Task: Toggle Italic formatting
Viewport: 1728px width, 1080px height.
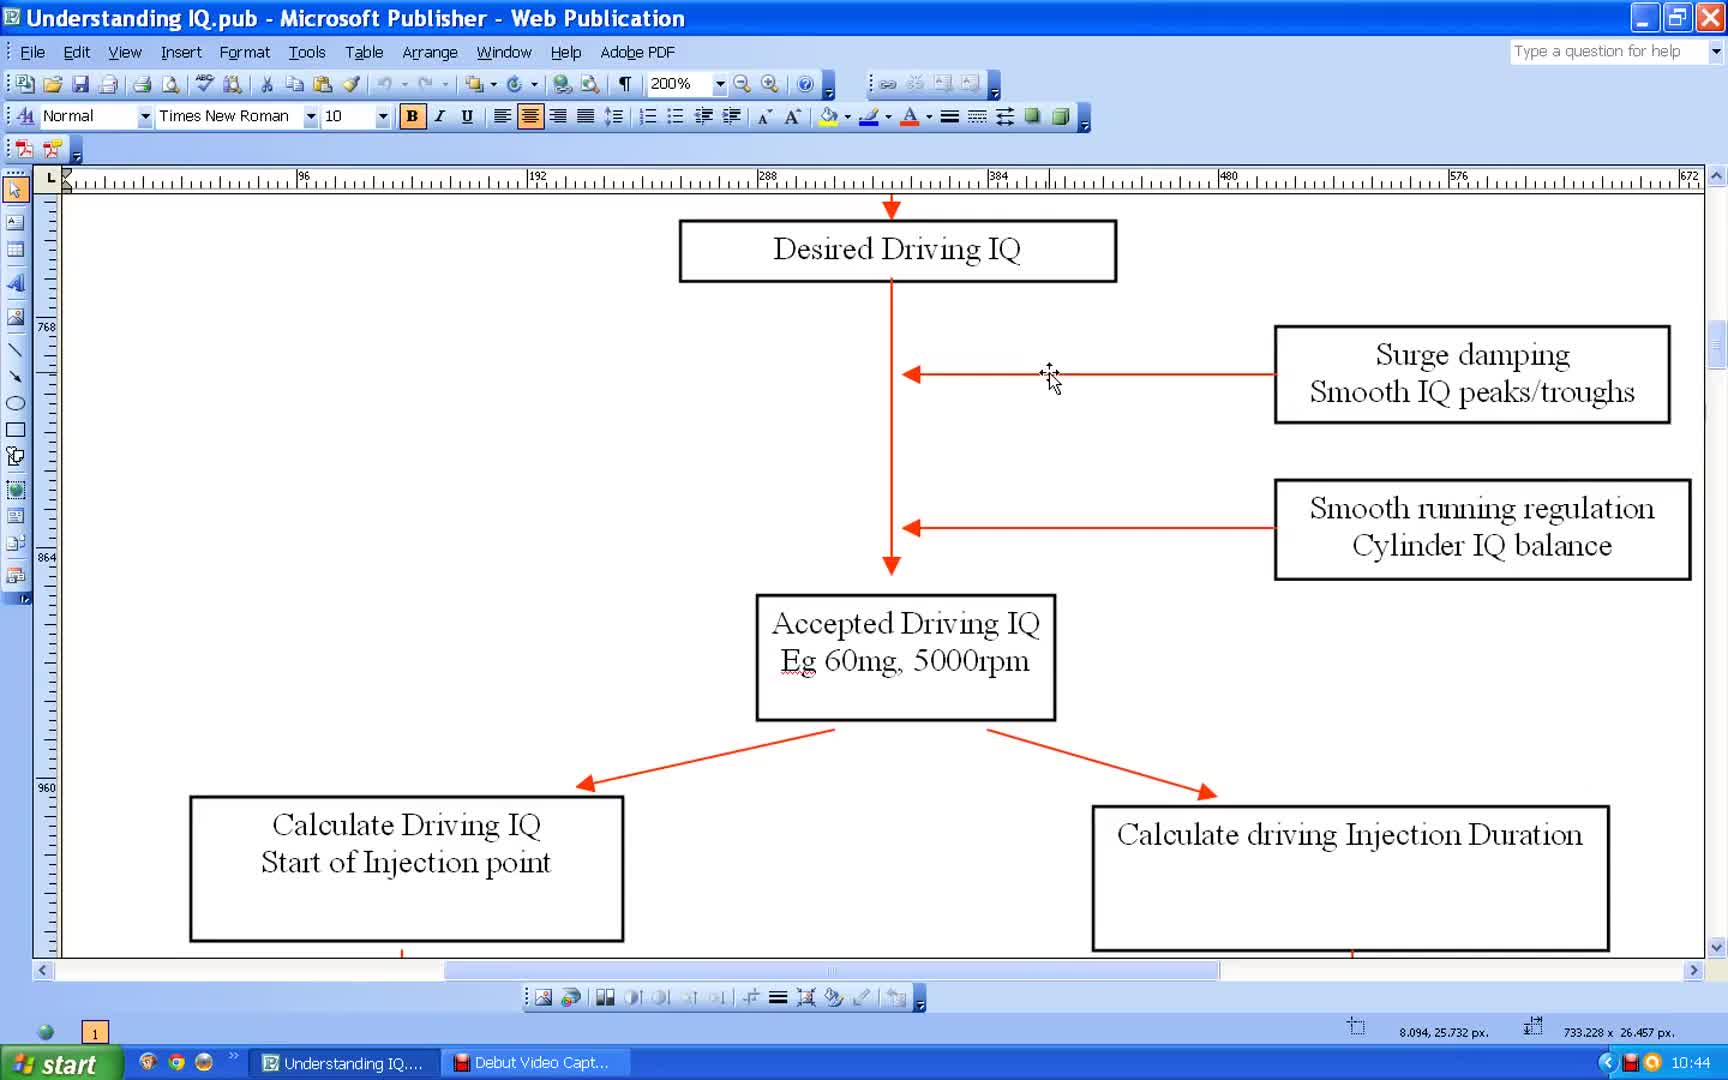Action: pos(439,117)
